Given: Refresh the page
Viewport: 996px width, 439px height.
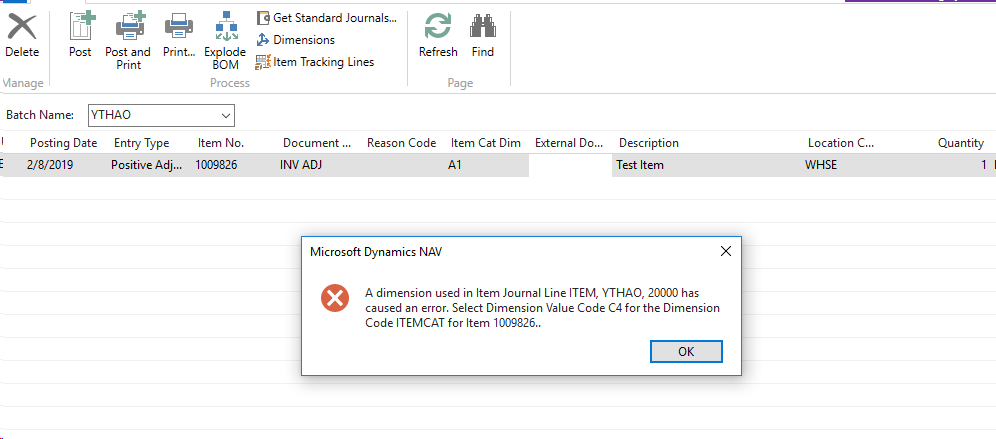Looking at the screenshot, I should [438, 36].
